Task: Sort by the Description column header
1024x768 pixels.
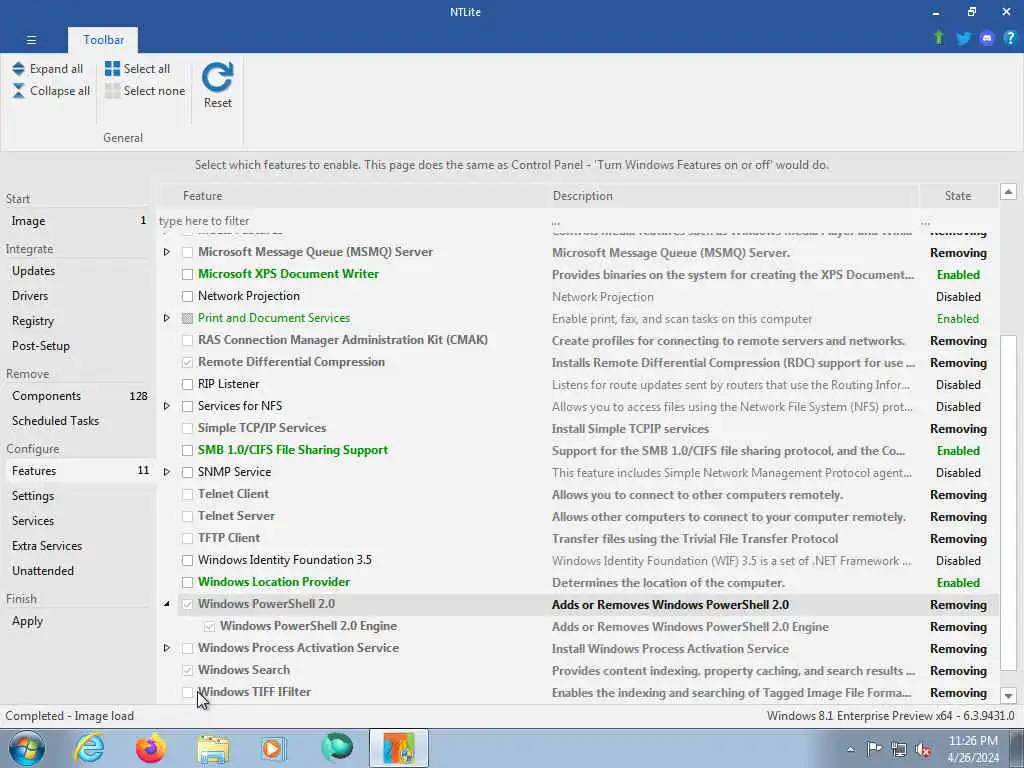Action: (733, 196)
